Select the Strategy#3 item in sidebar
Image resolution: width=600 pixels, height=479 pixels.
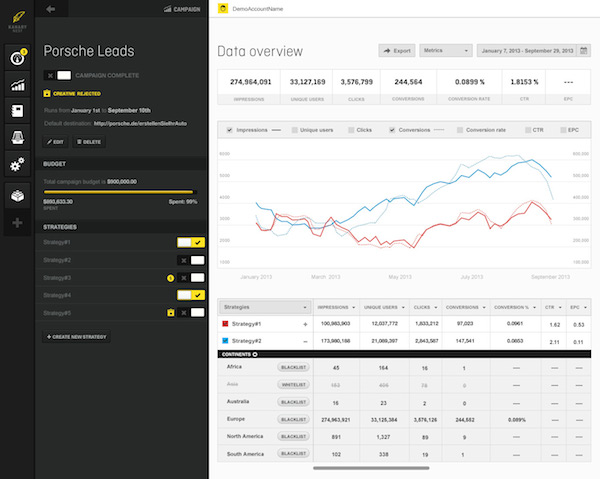pos(57,278)
